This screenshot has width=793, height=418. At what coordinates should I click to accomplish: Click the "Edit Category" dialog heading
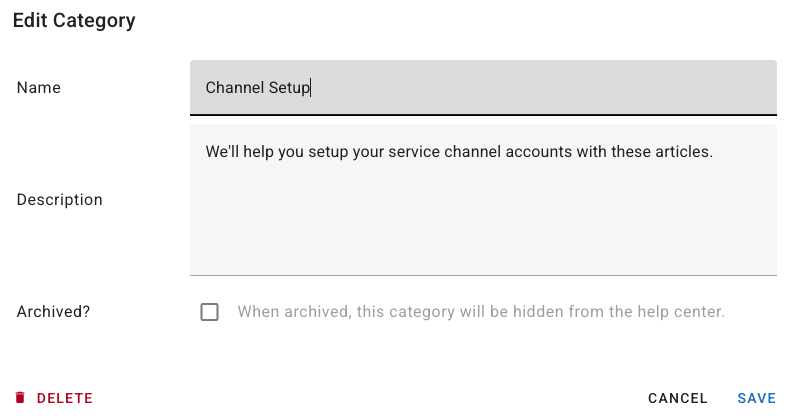[x=74, y=20]
